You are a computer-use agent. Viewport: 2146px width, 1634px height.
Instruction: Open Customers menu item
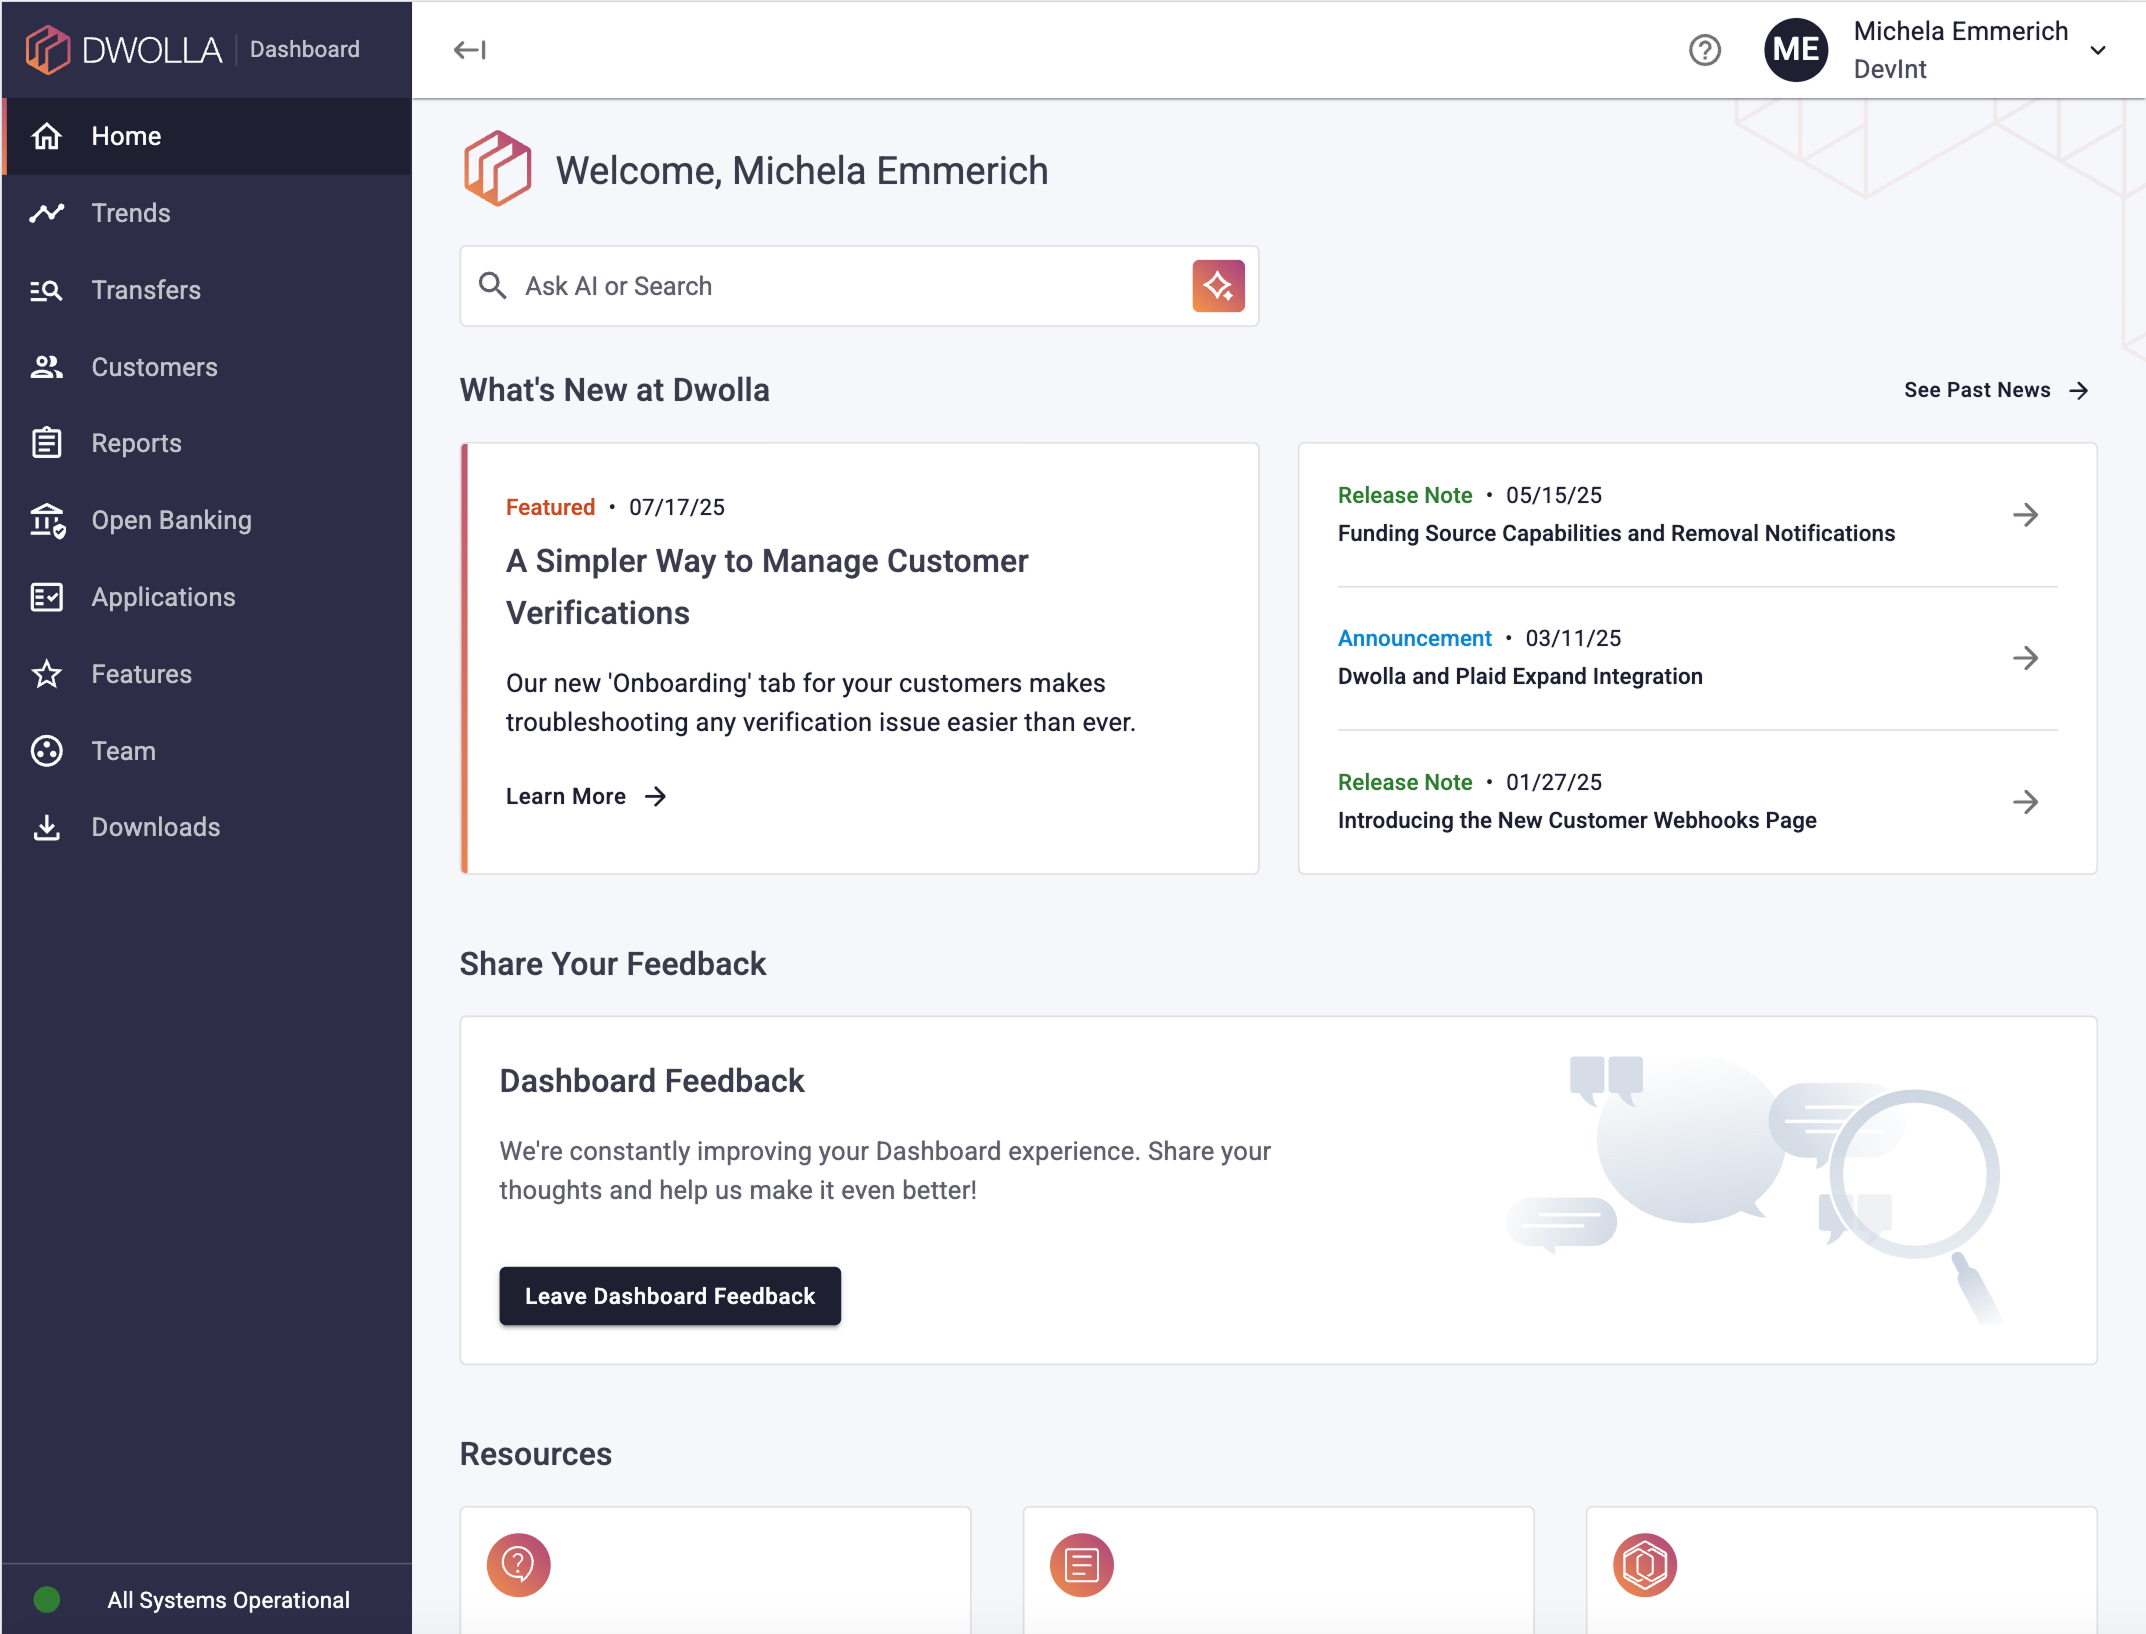click(207, 367)
